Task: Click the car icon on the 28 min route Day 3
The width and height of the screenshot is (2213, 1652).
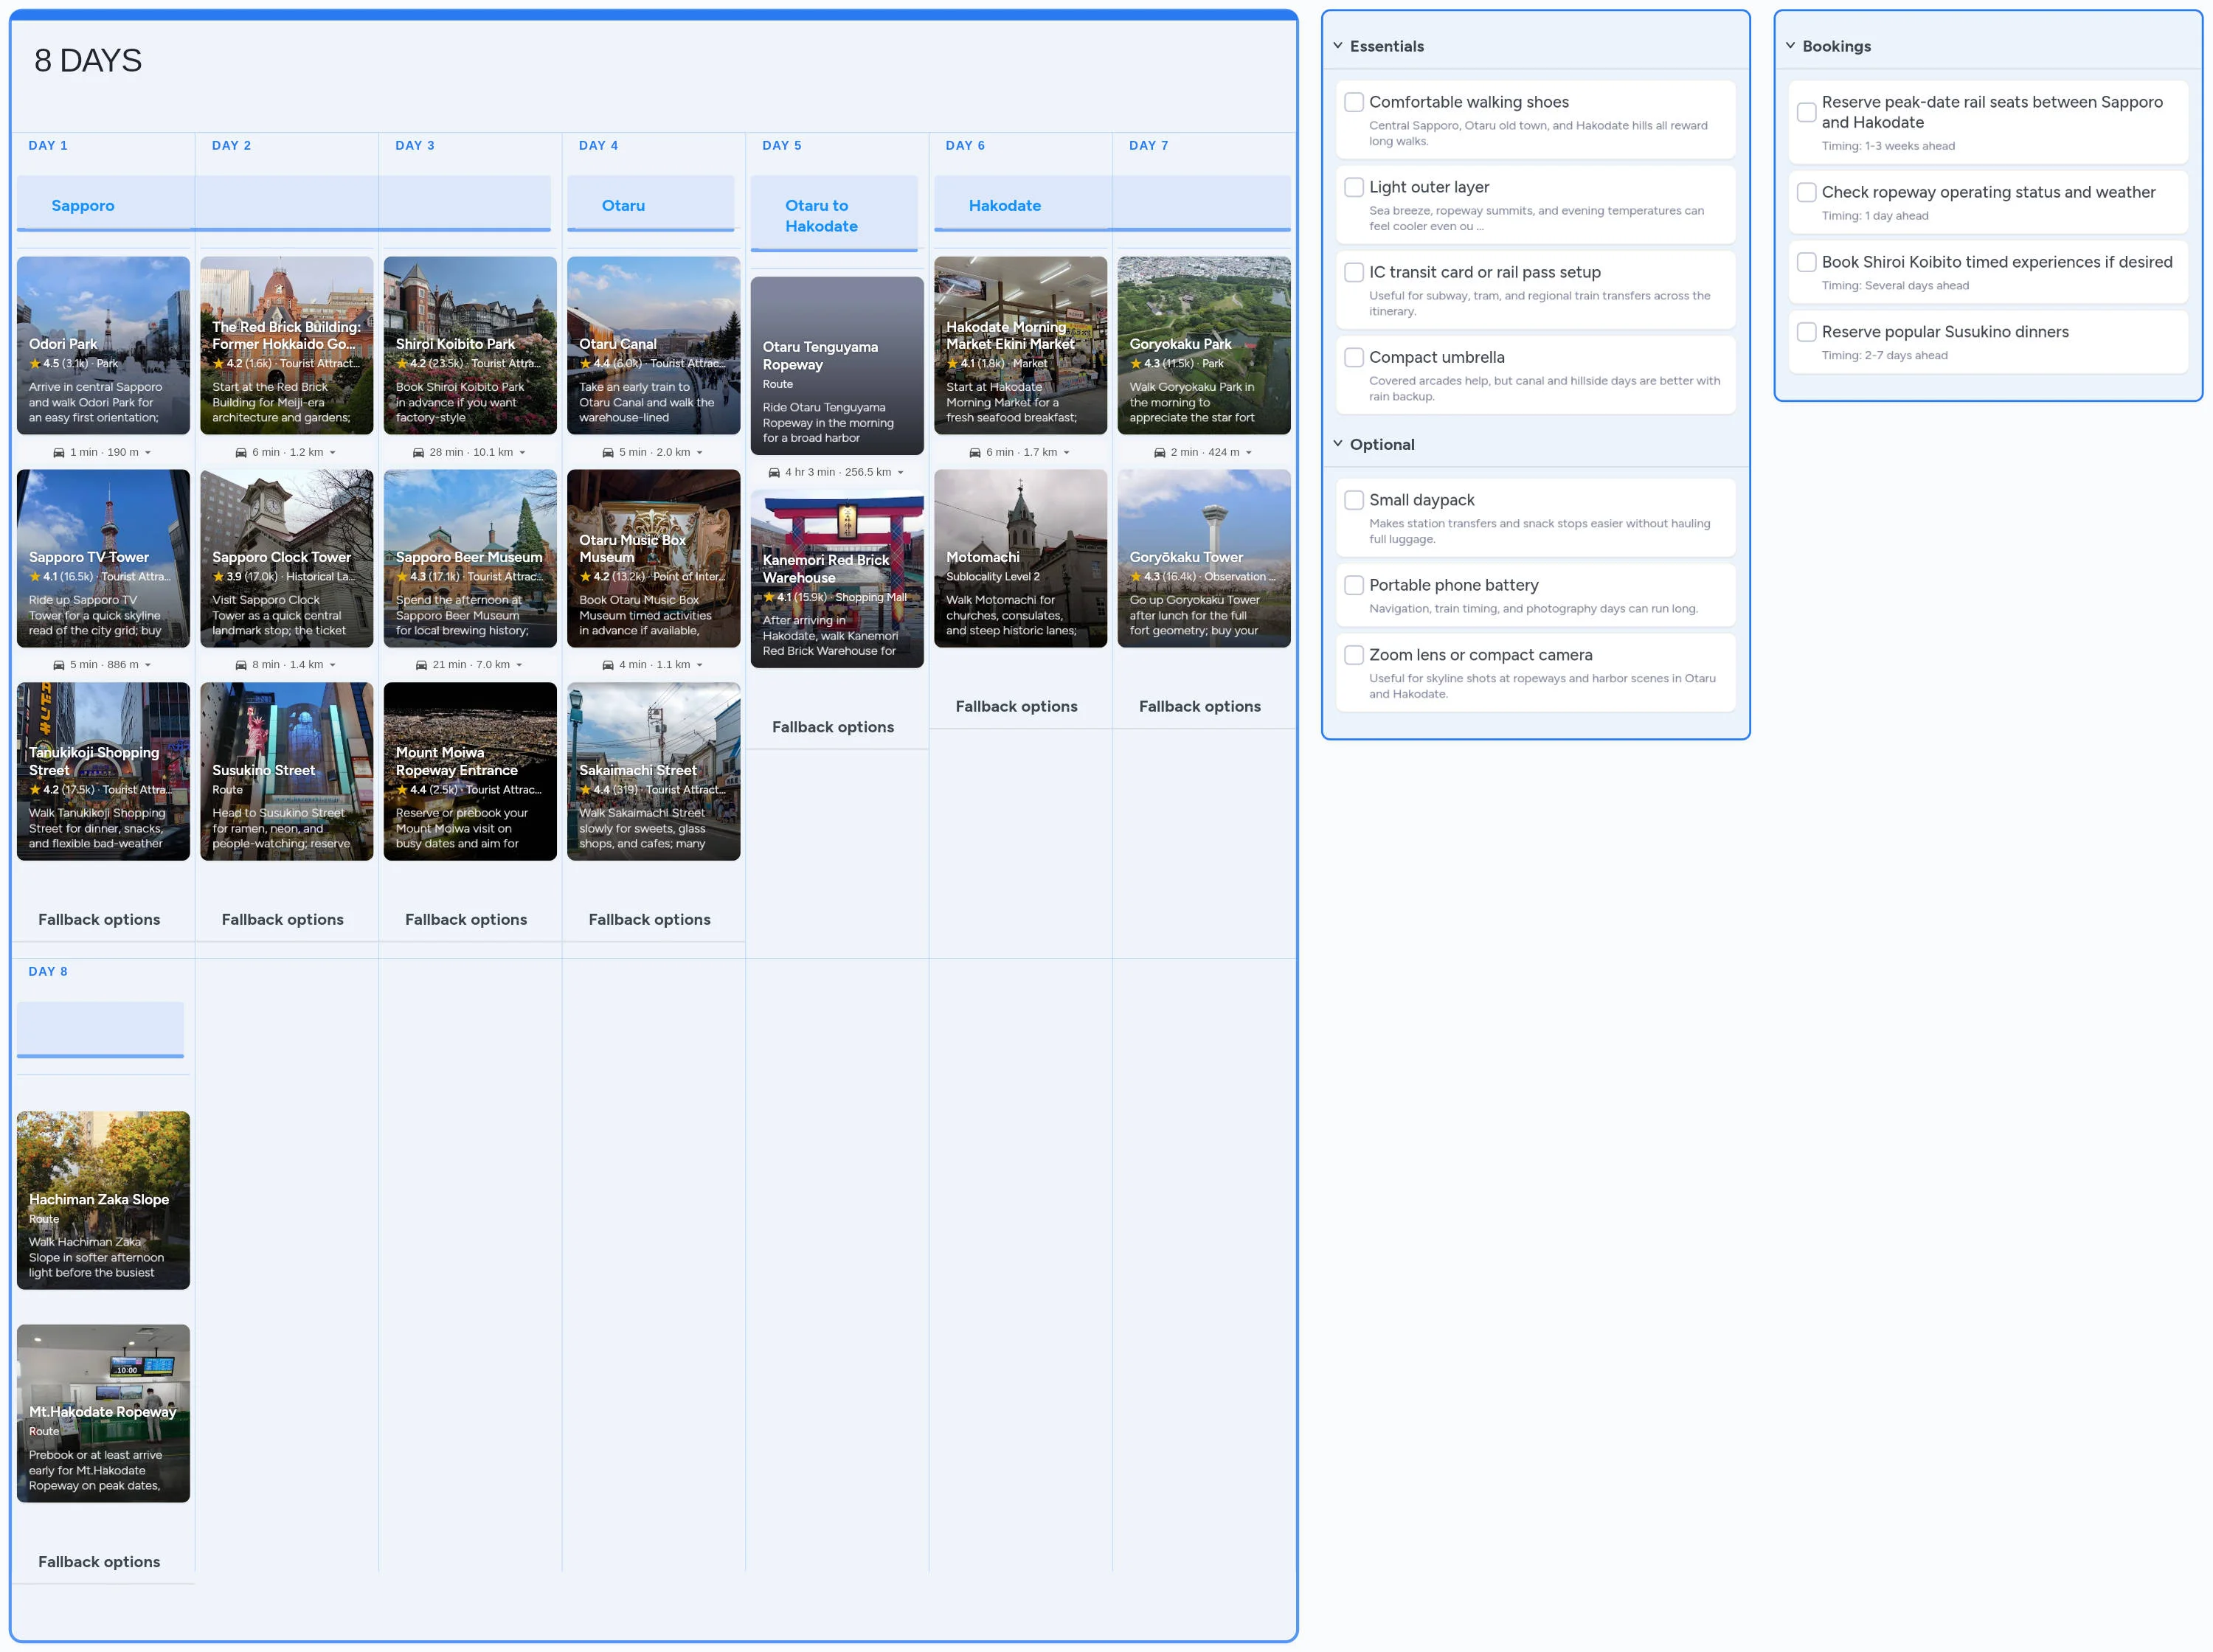Action: 419,452
